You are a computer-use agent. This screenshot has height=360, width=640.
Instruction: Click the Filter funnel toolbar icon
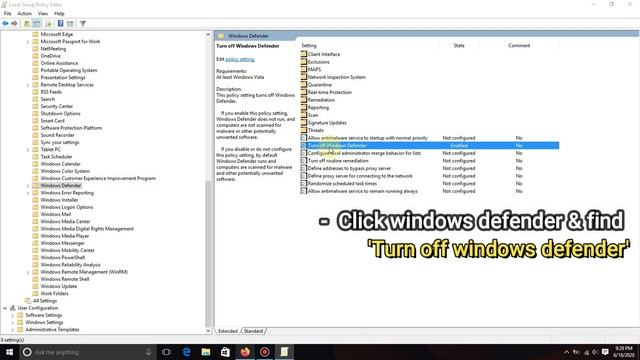click(x=83, y=24)
